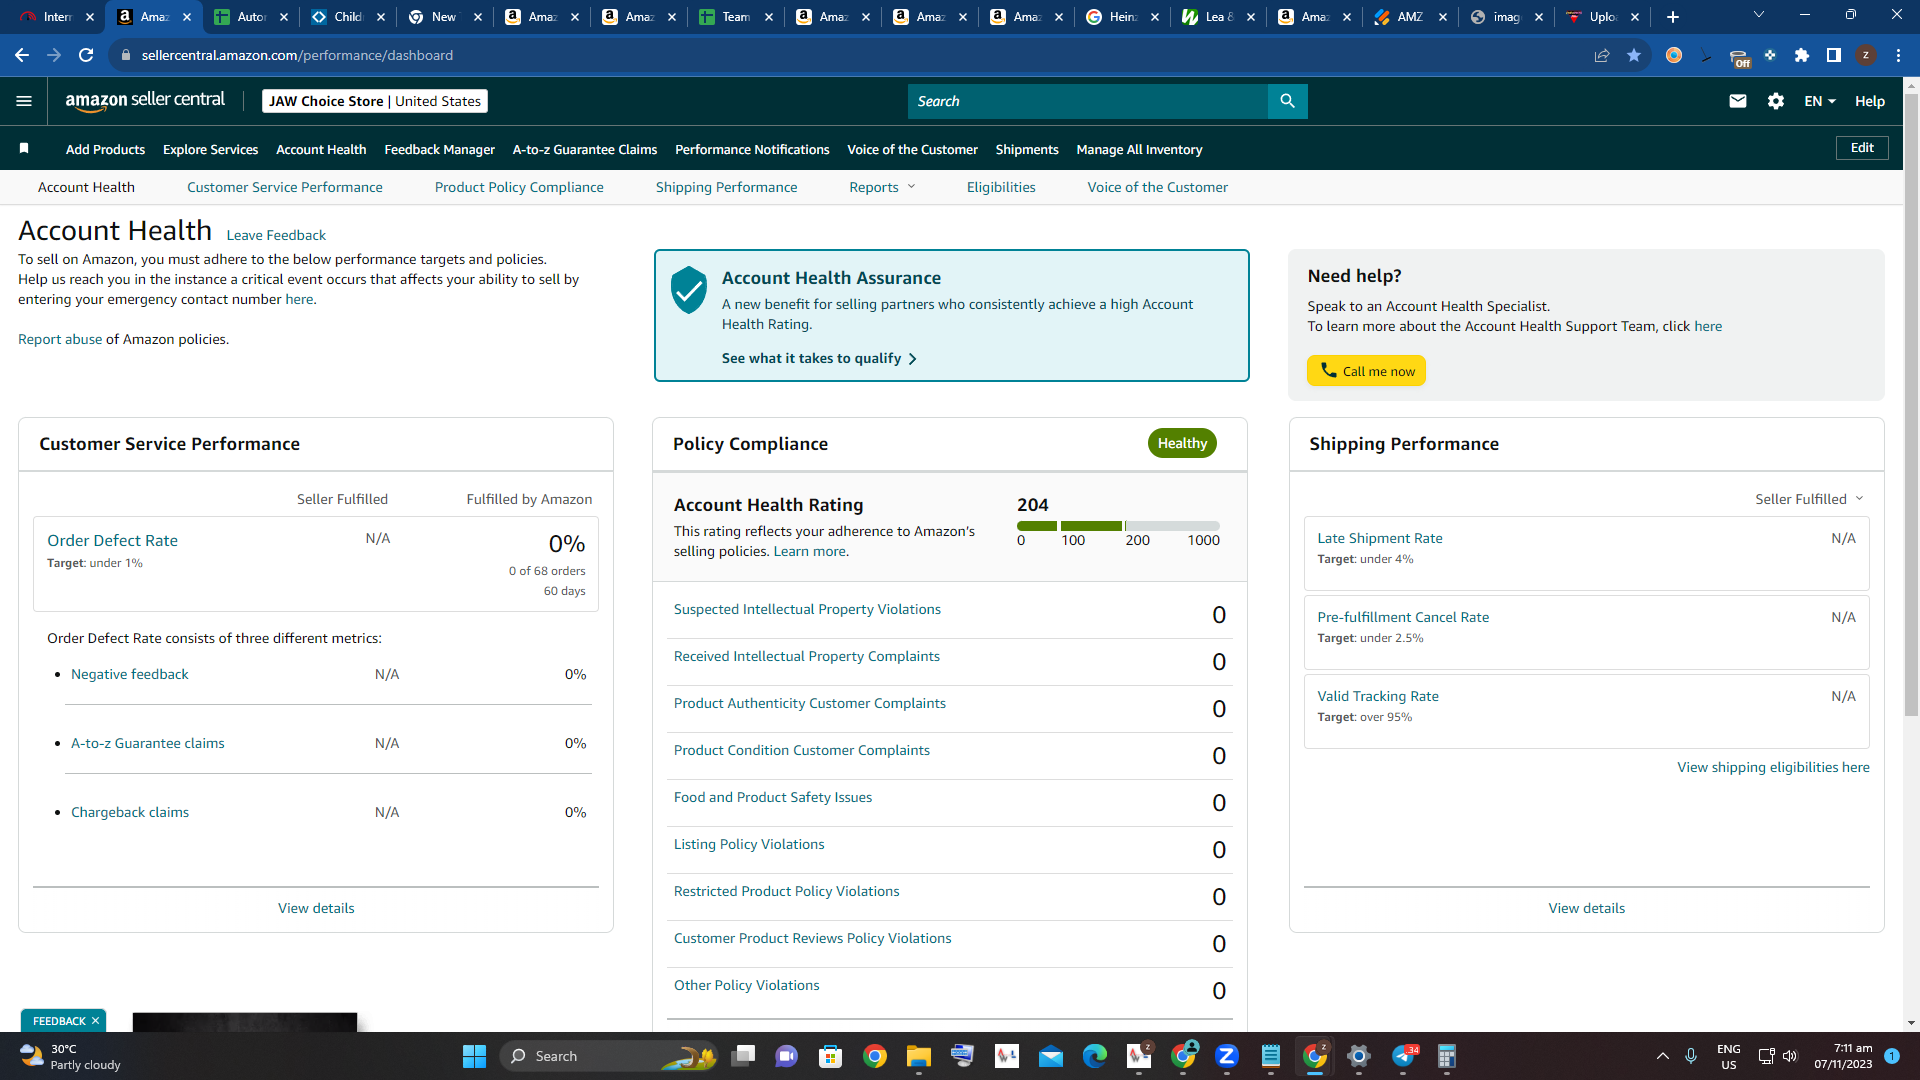Screen dimensions: 1920x1080
Task: Switch to Customer Service Performance tab
Action: pos(285,187)
